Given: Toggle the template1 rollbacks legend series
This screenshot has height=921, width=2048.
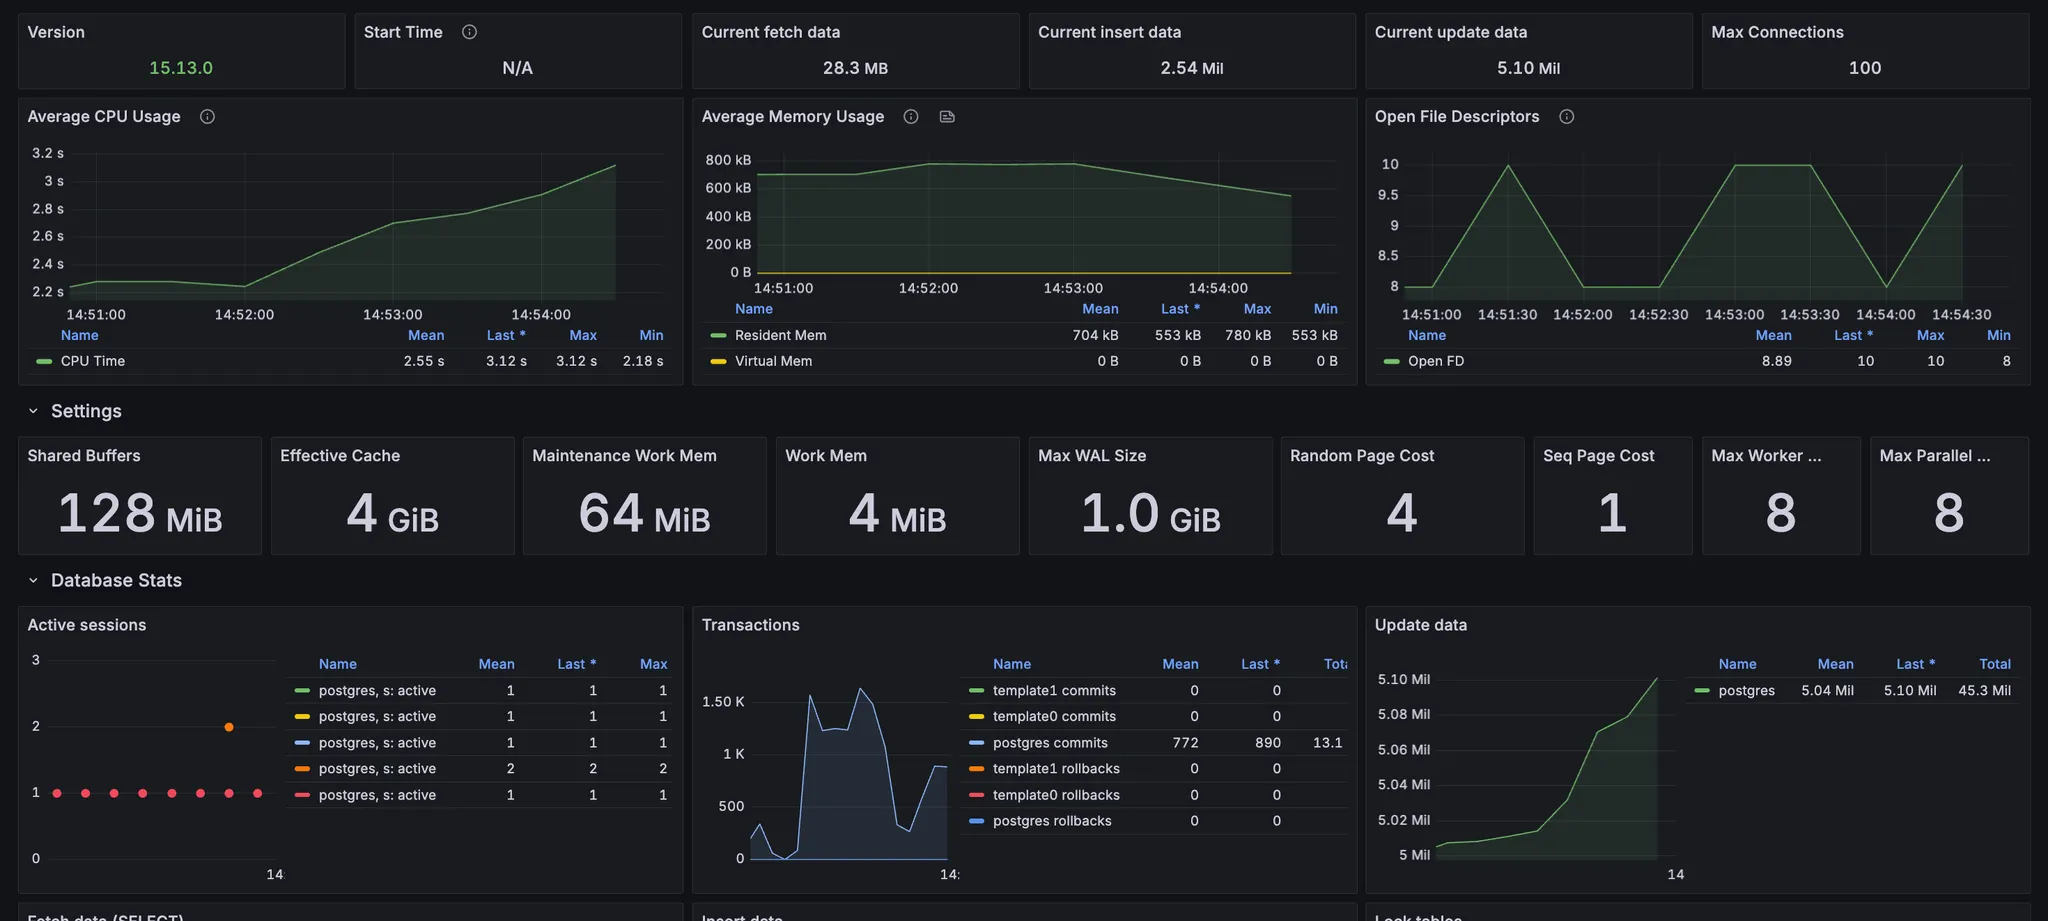Looking at the screenshot, I should tap(1056, 769).
